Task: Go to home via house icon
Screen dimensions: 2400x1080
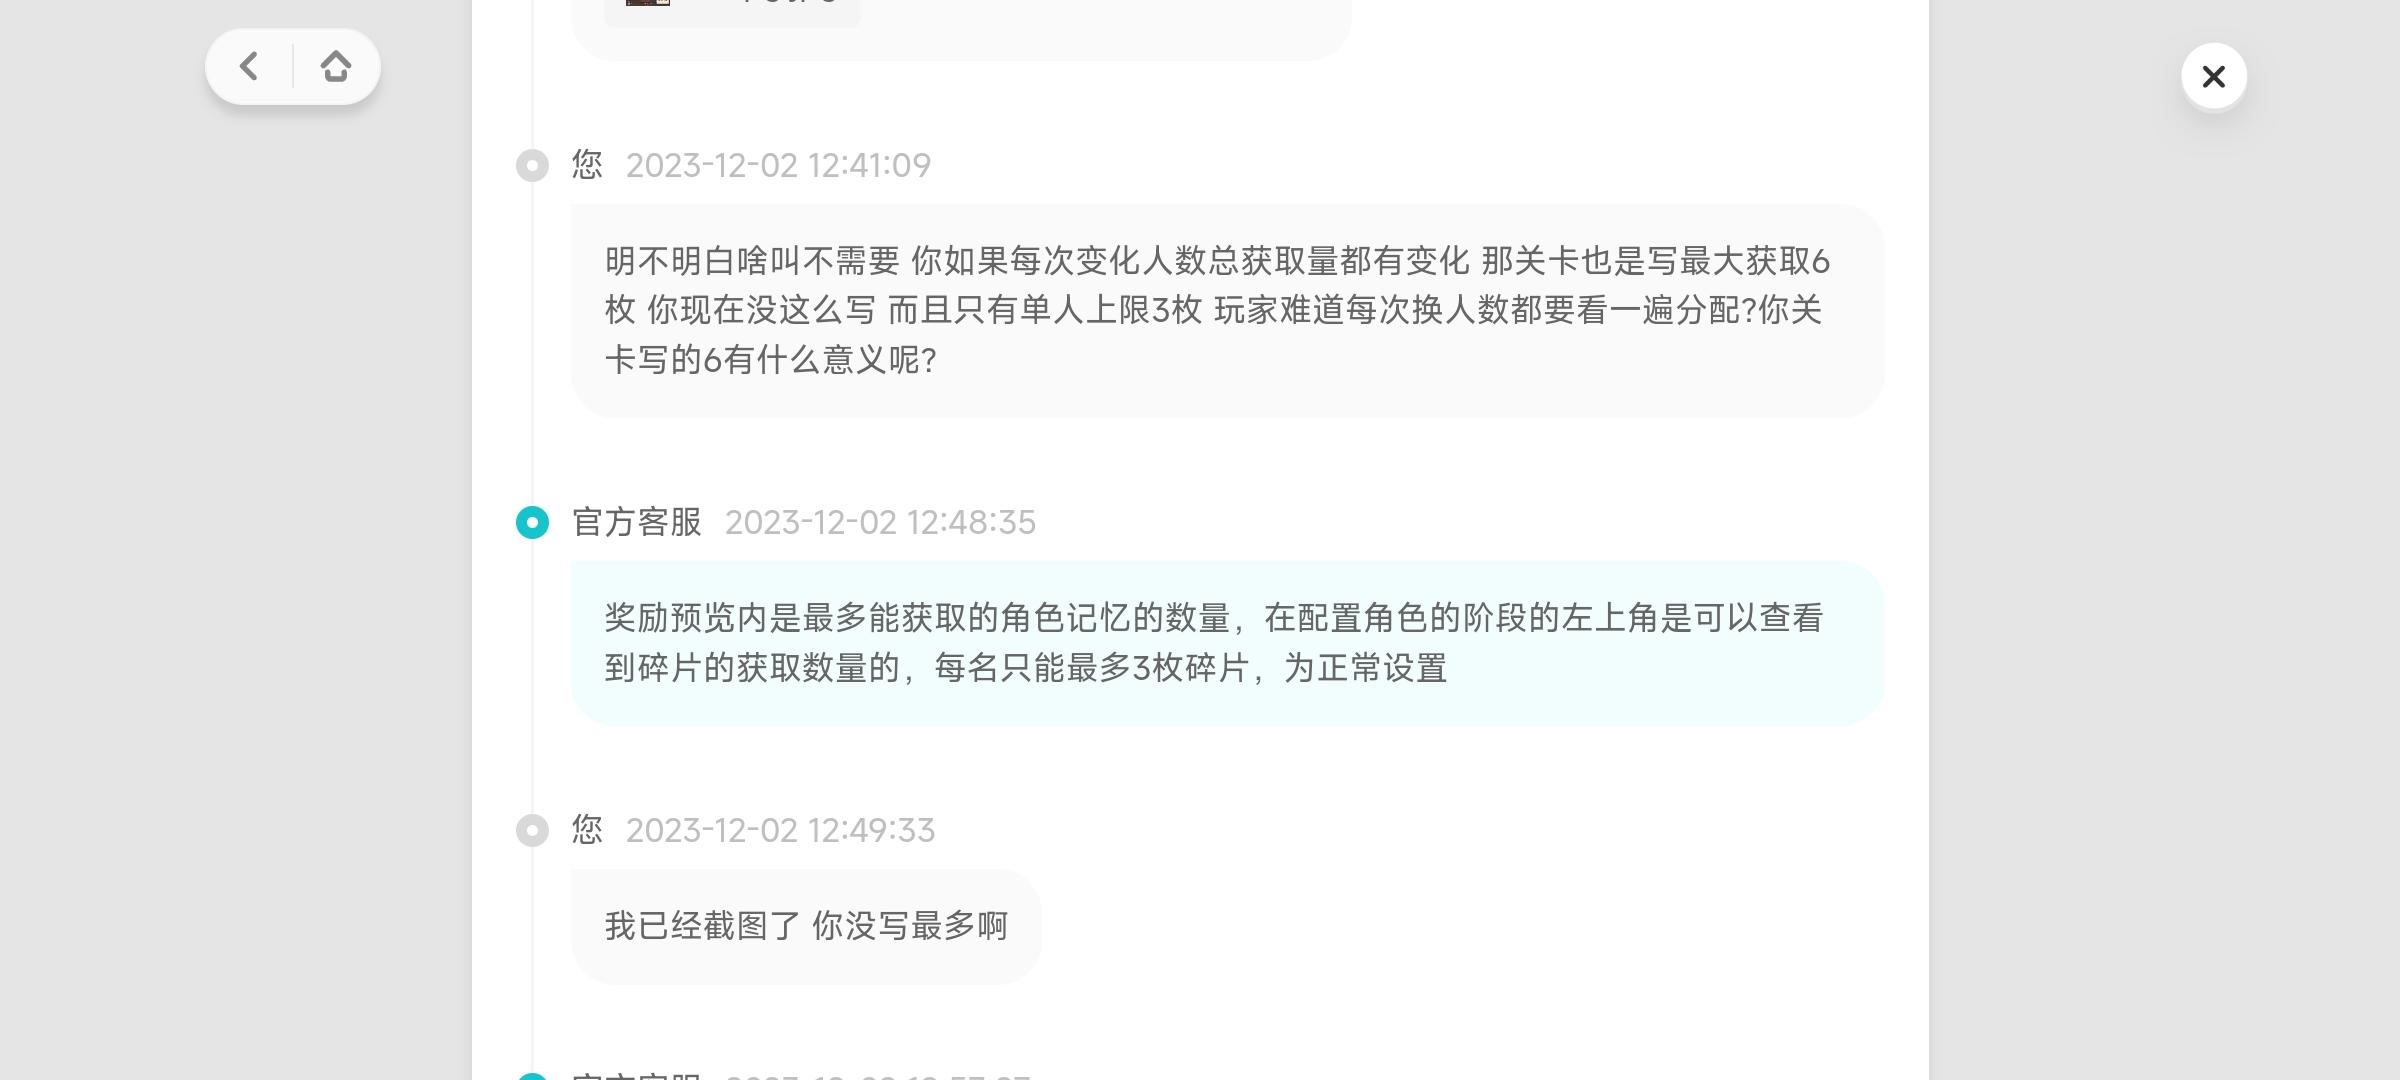Action: click(336, 67)
